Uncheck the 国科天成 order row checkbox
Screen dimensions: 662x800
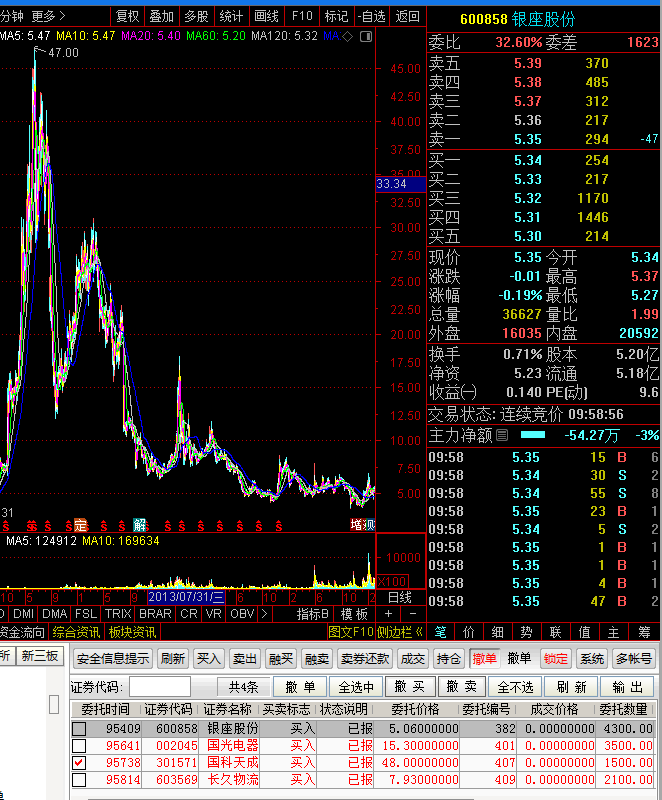(x=79, y=763)
